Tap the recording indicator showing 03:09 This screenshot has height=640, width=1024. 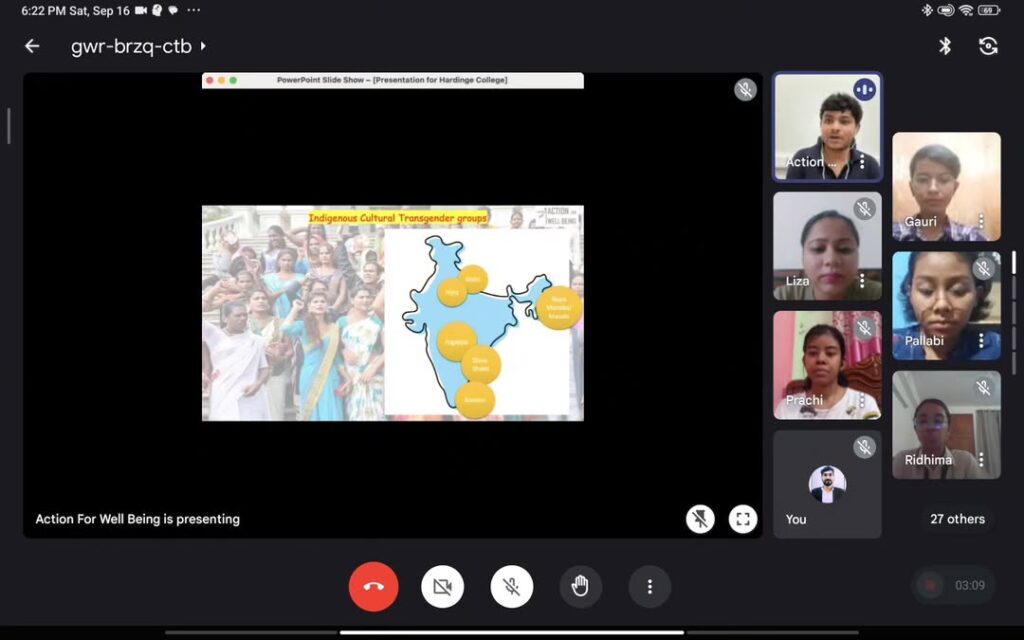point(954,585)
